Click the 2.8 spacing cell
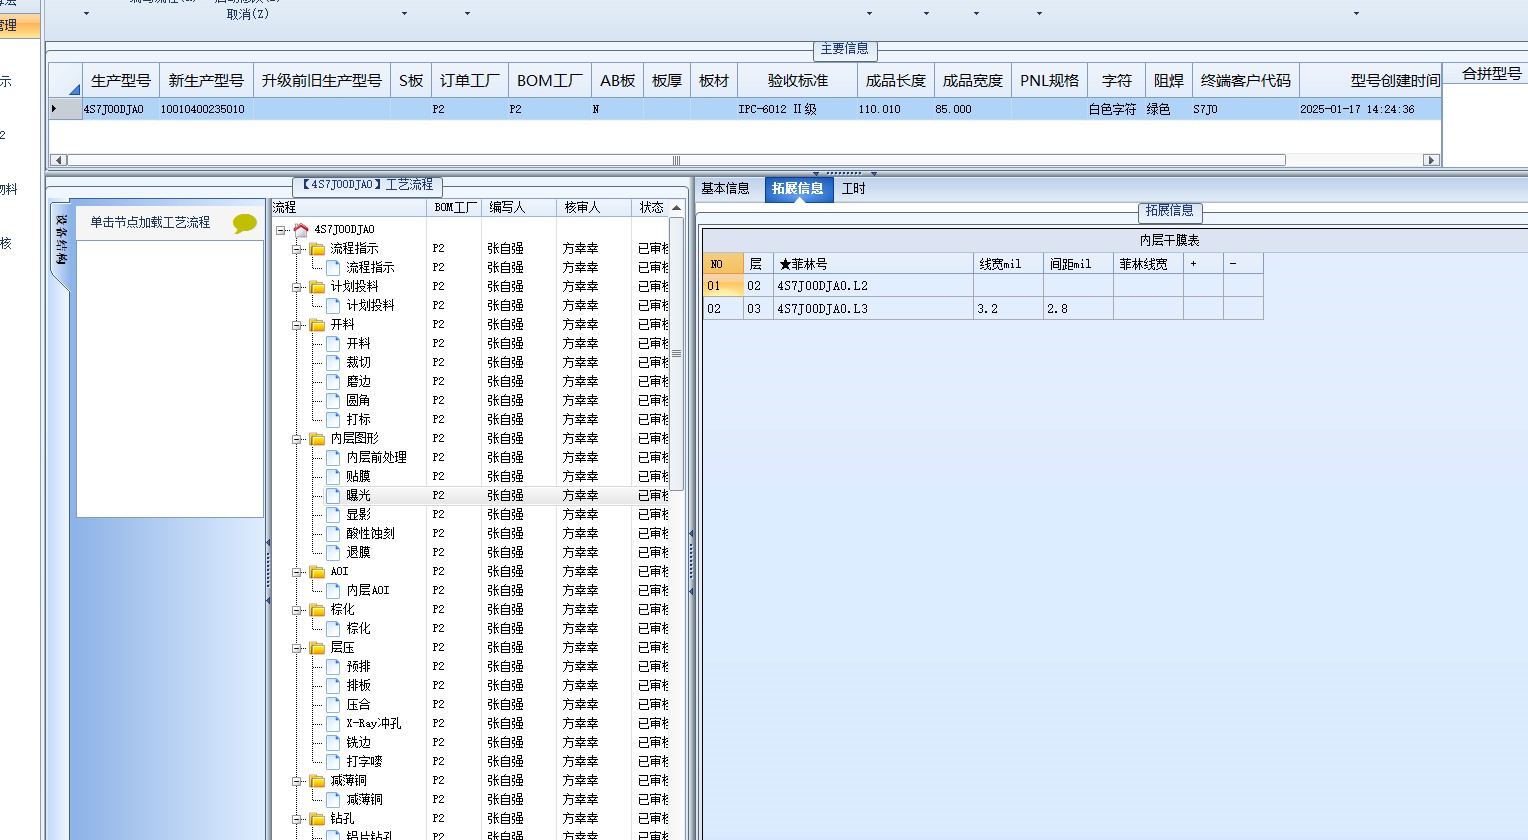Screen dimensions: 1528x840 click(x=1078, y=309)
